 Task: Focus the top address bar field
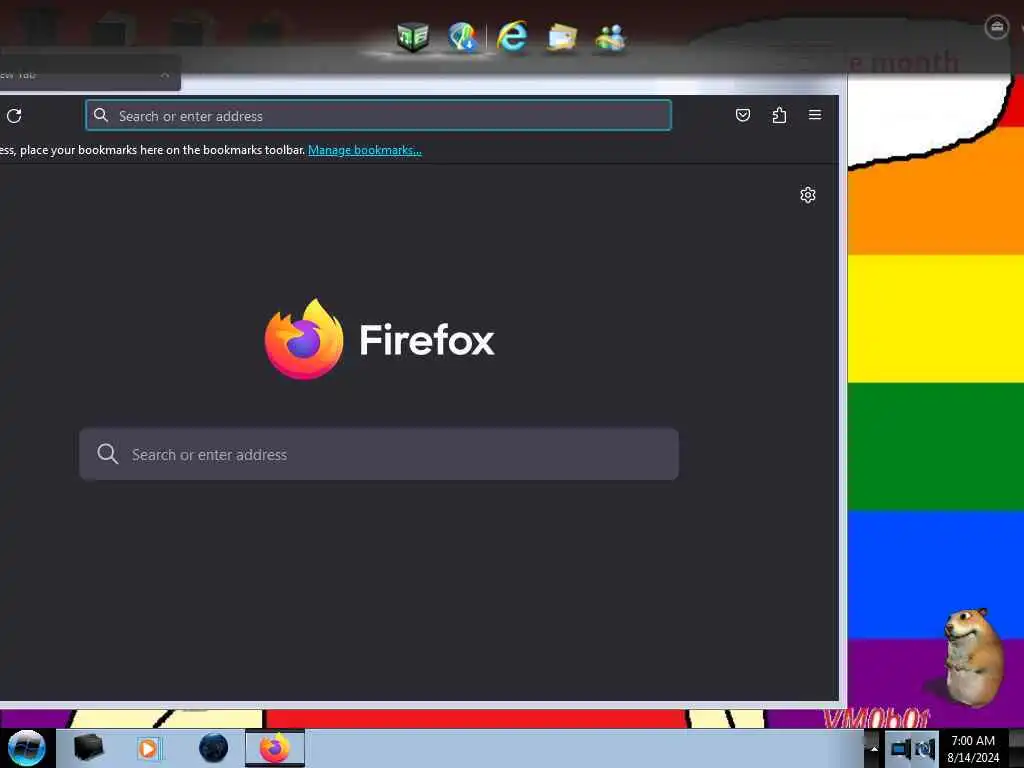378,116
